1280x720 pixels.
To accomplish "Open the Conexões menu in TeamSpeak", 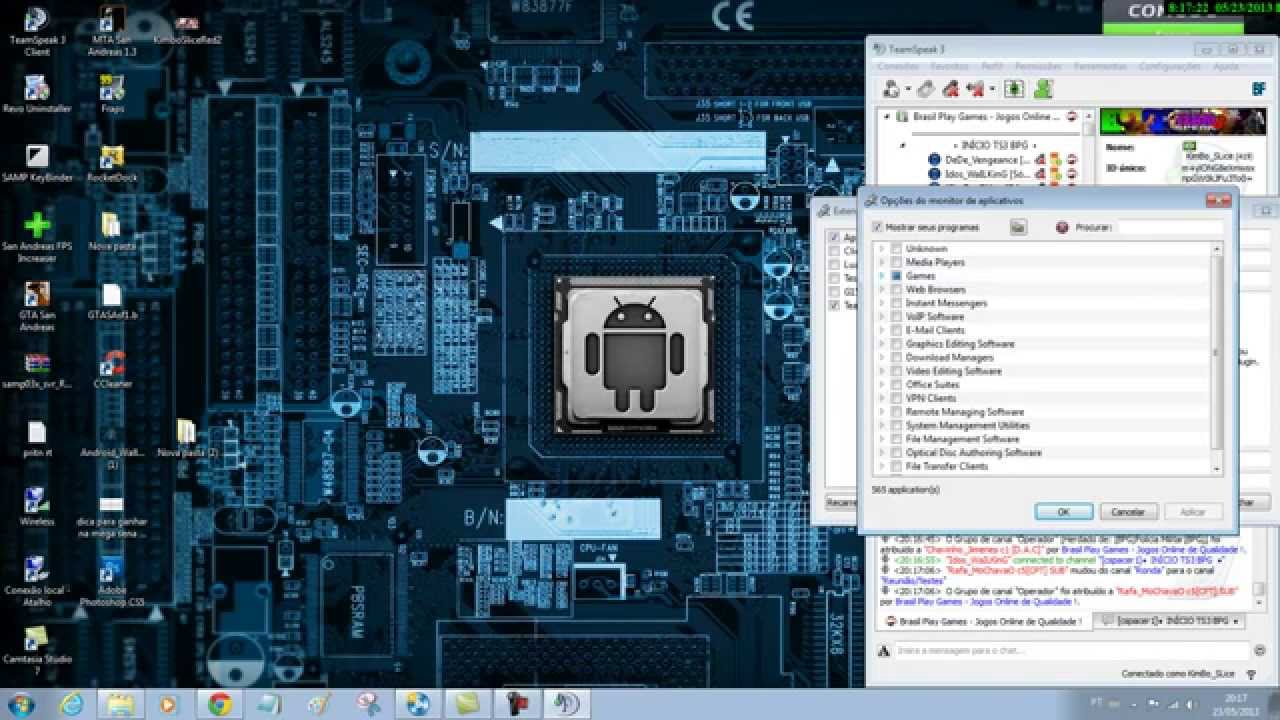I will (897, 66).
